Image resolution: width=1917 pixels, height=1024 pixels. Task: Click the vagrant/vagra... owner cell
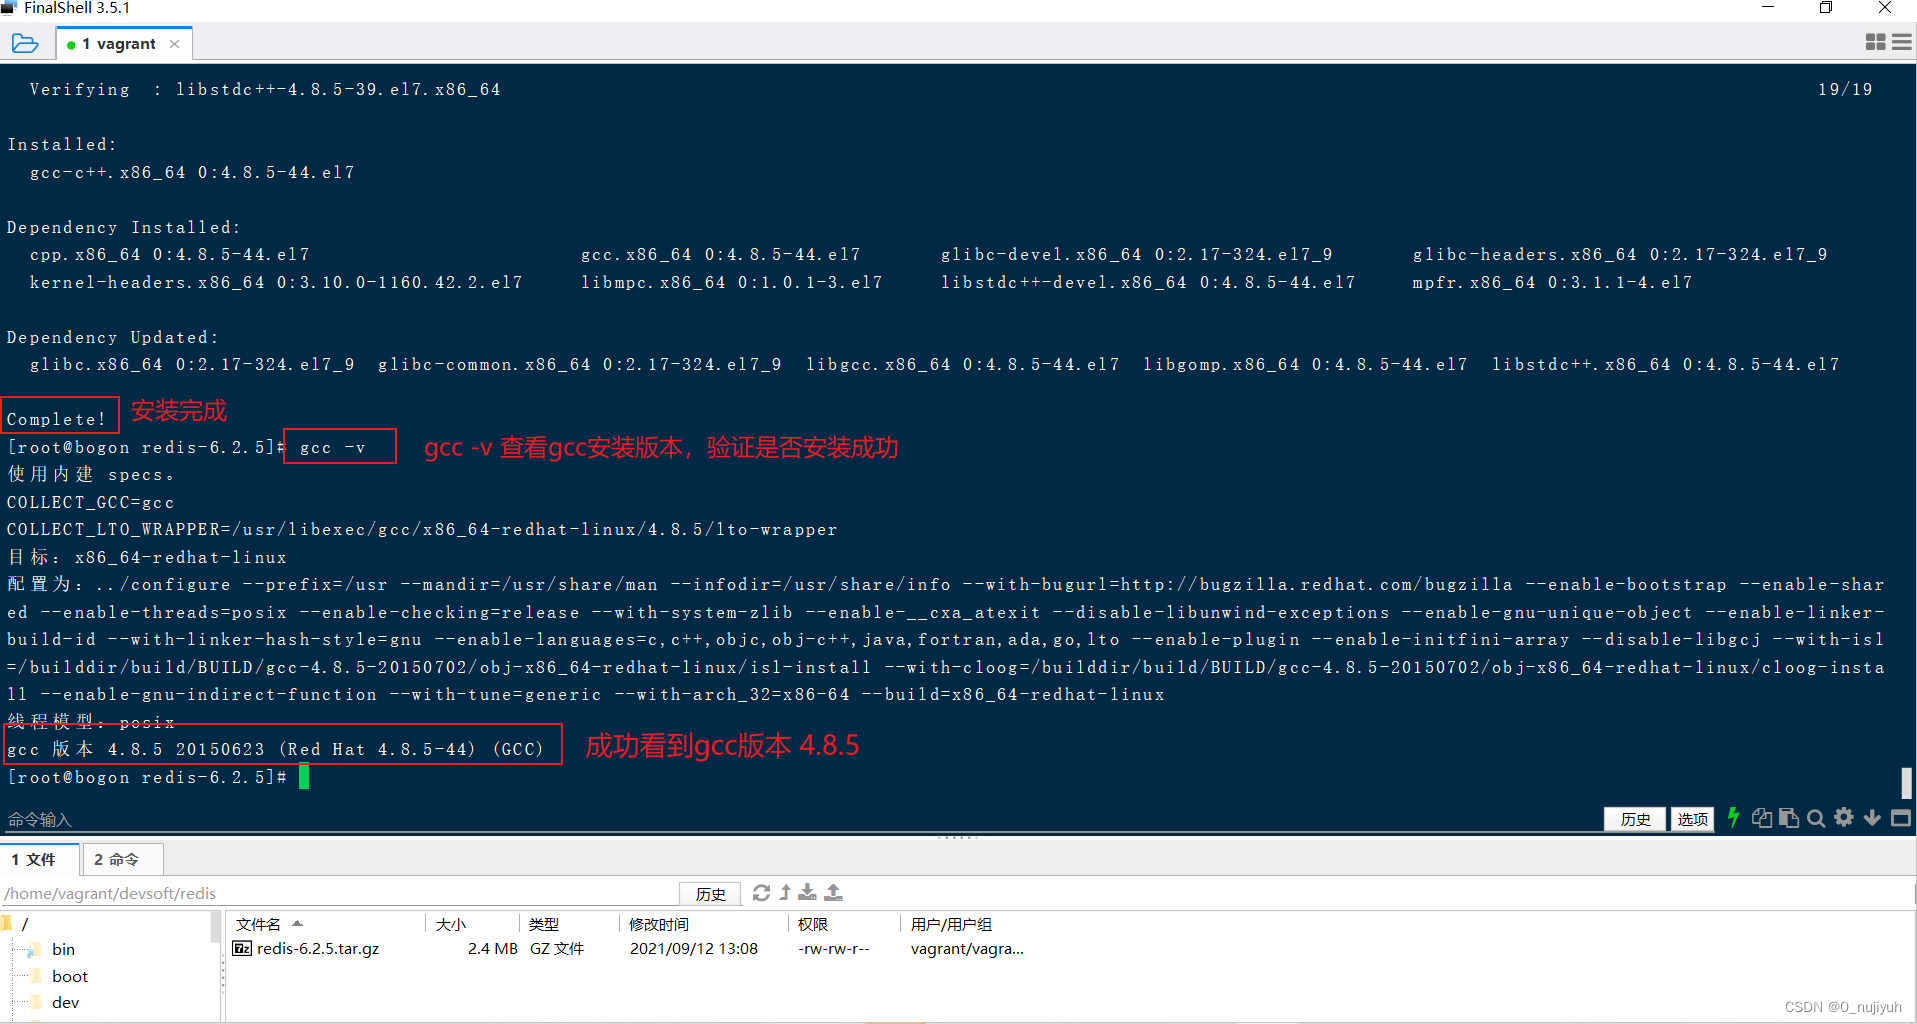click(x=967, y=949)
